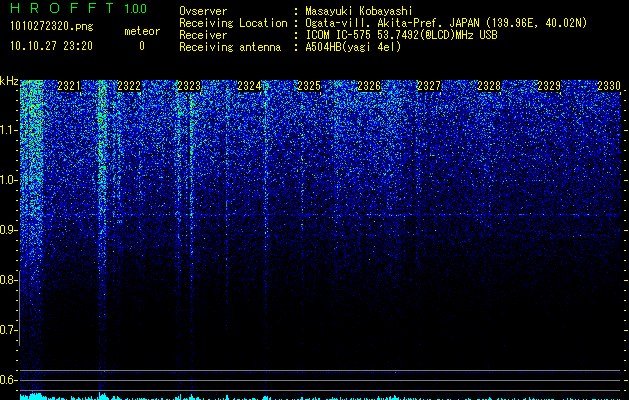Click the 2323 time marker

[189, 86]
